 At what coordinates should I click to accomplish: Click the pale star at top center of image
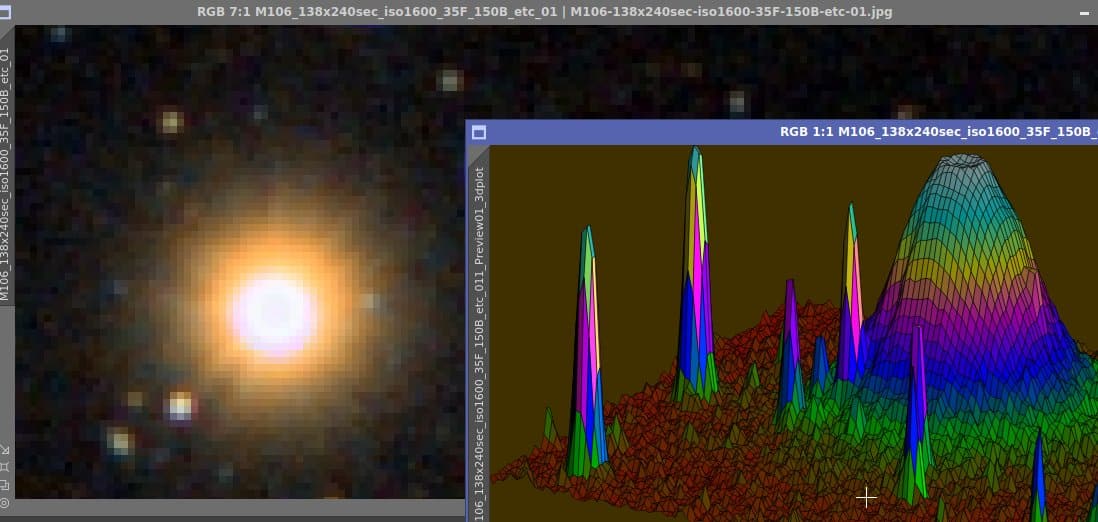point(450,81)
